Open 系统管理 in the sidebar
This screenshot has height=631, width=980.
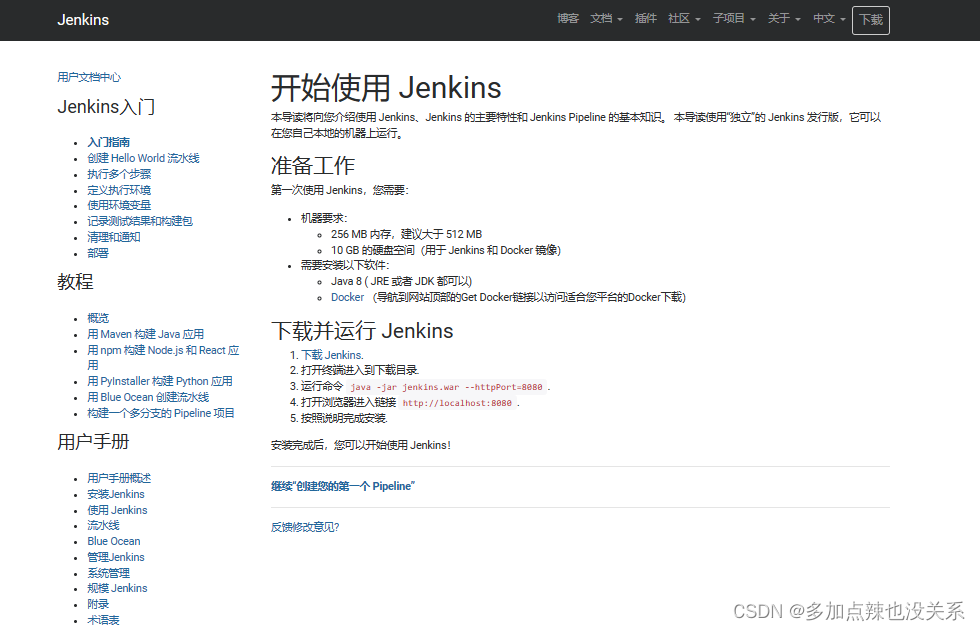pos(108,573)
